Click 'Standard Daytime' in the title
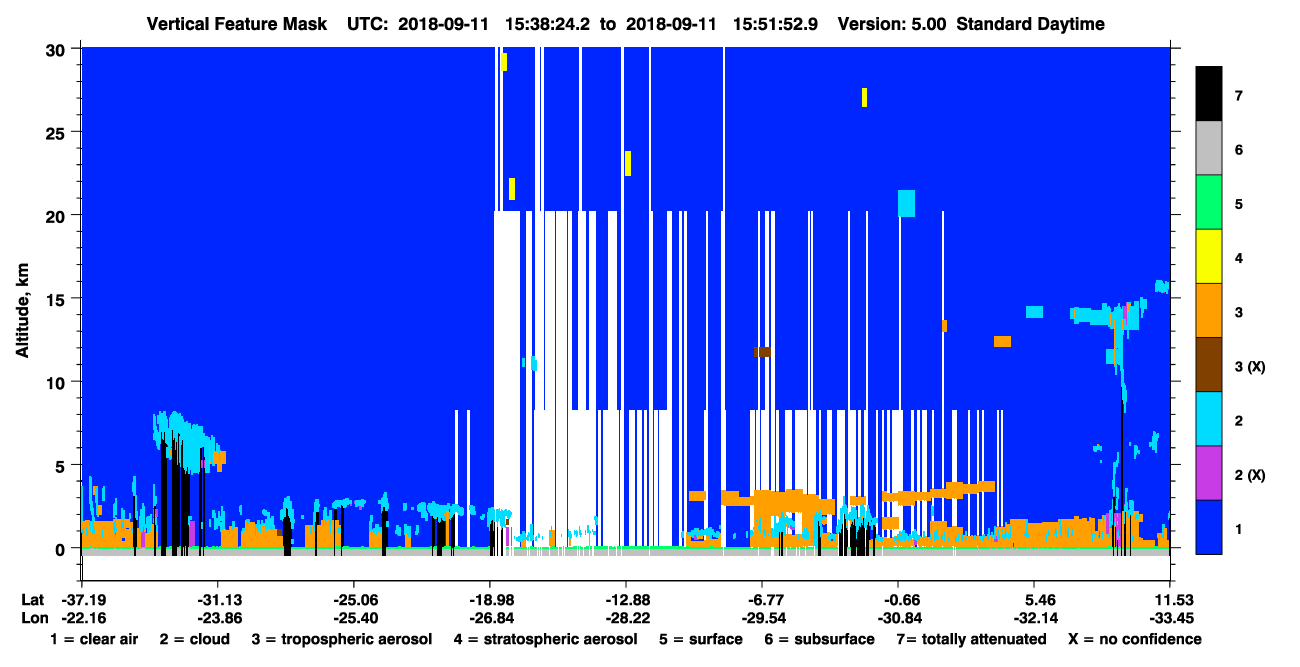 (x=1030, y=24)
